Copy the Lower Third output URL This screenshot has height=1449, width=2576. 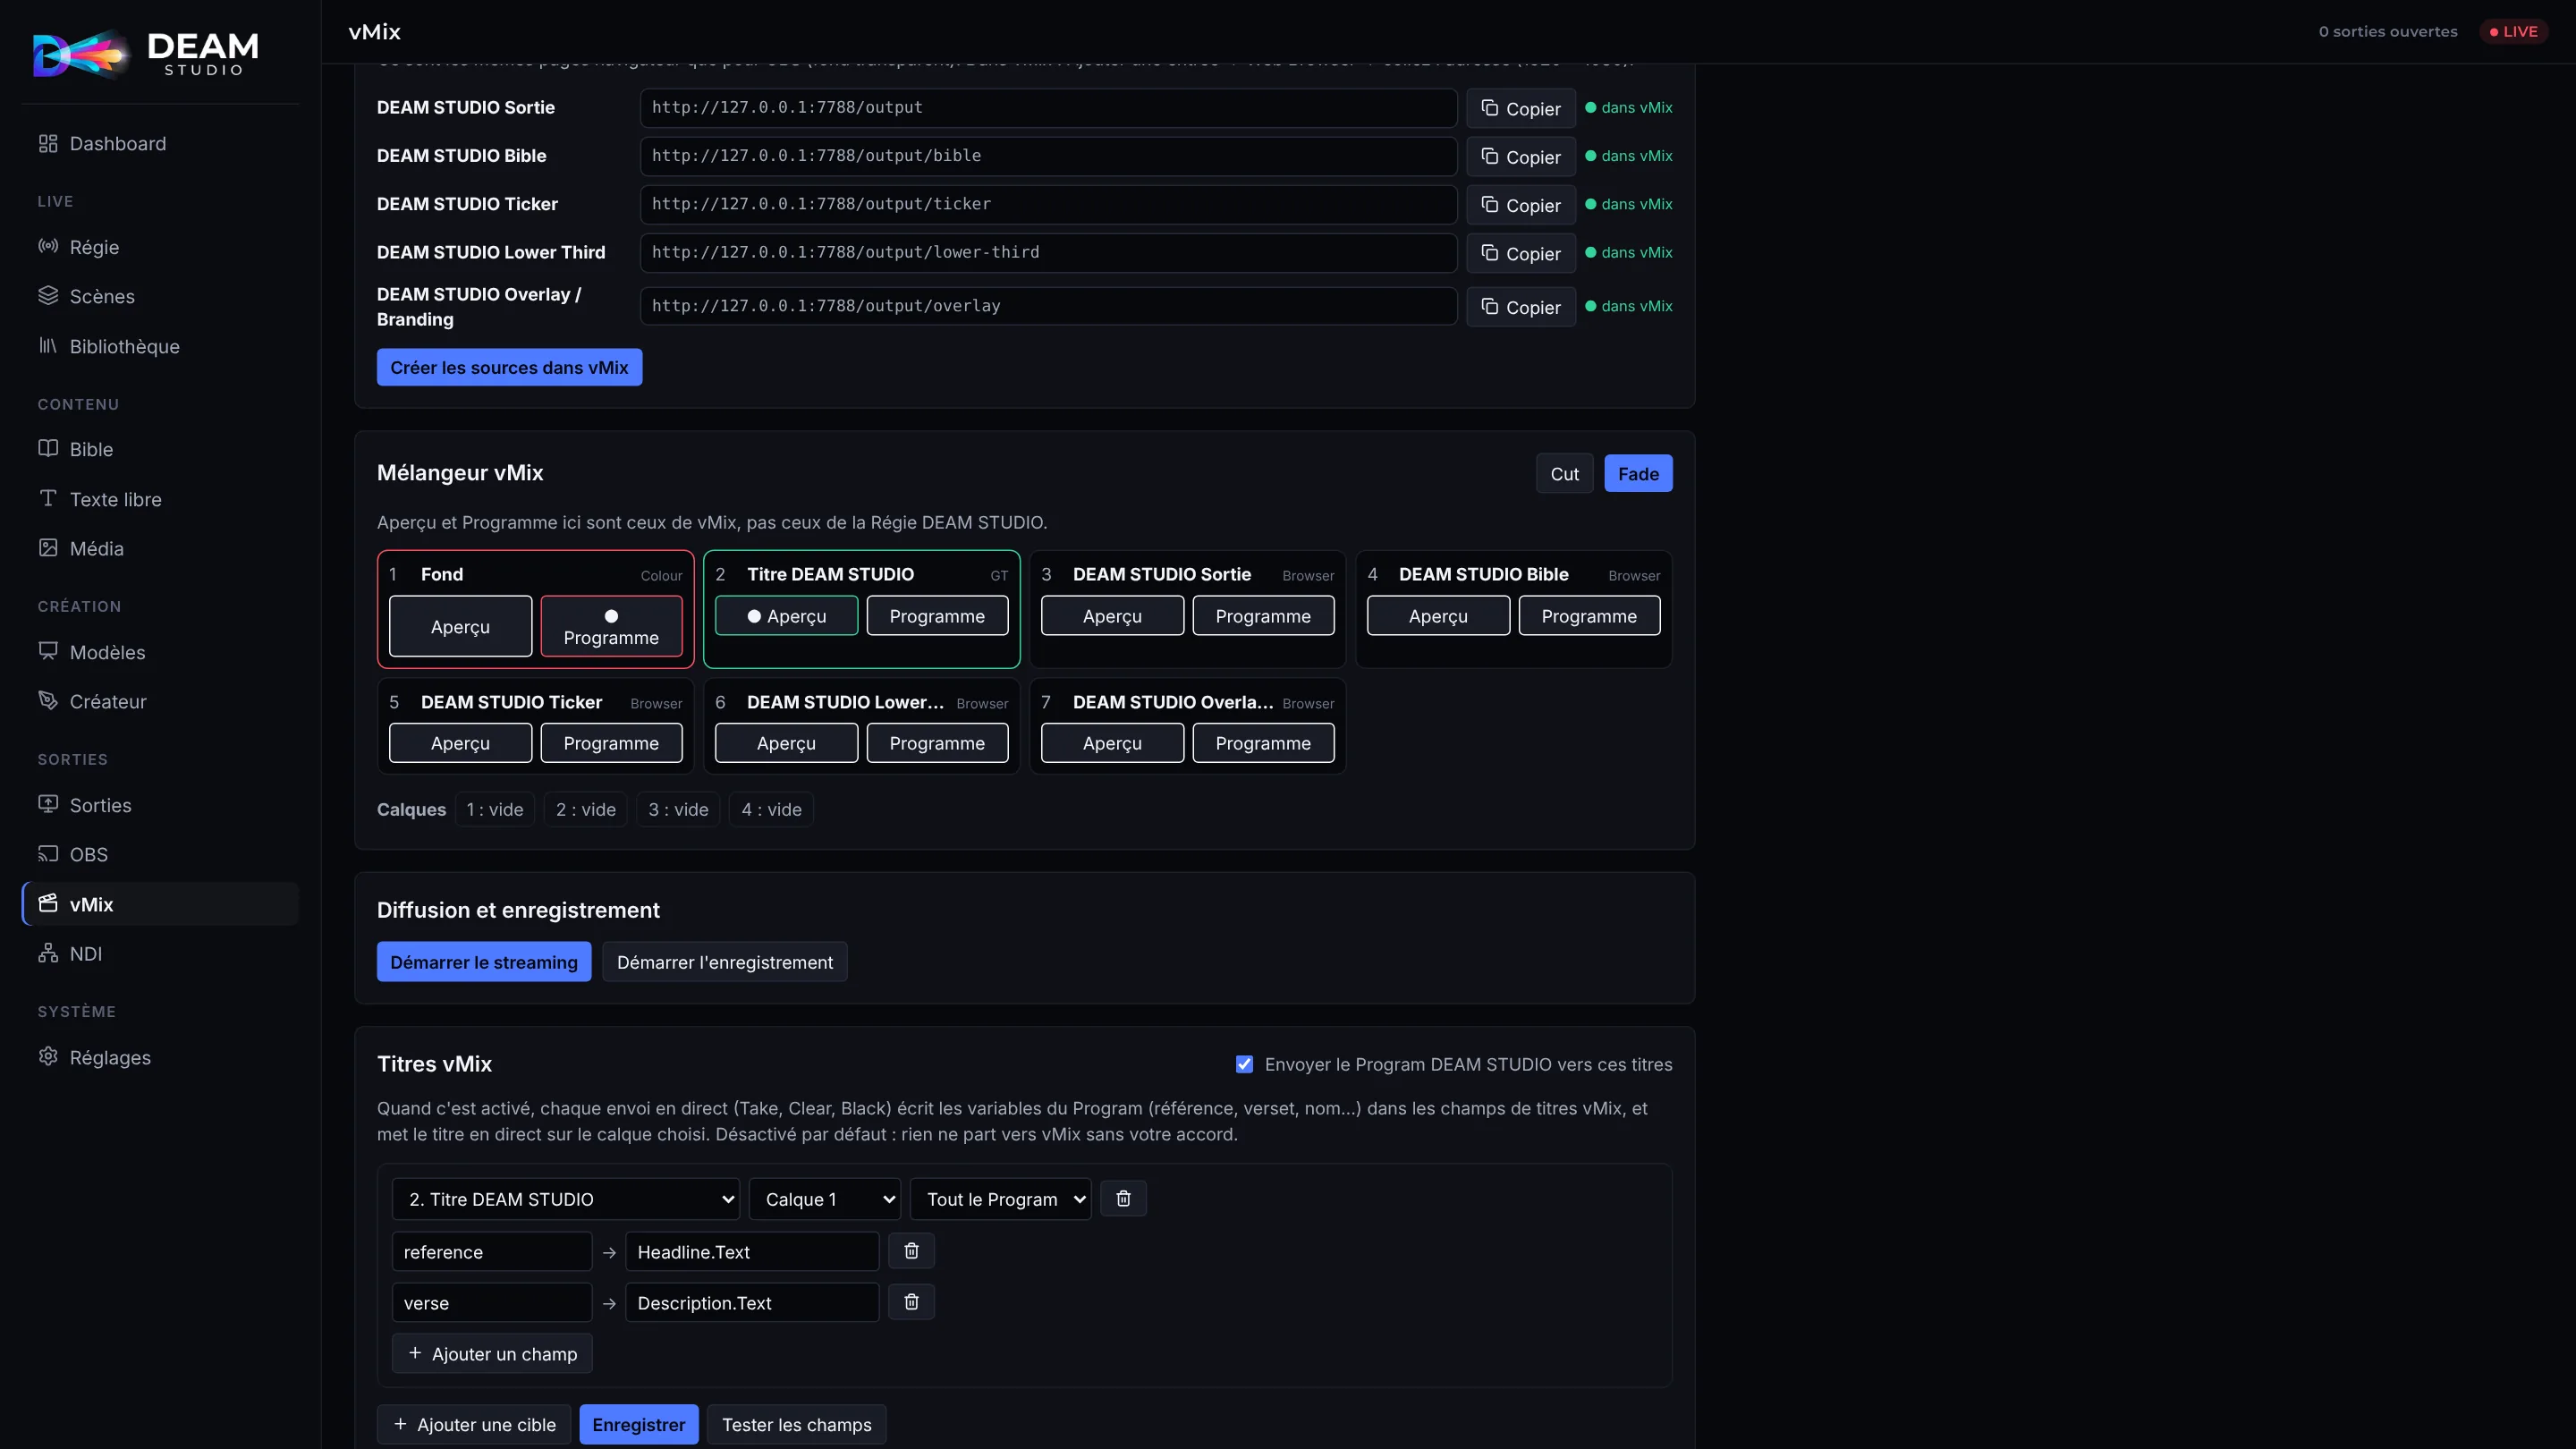tap(1520, 253)
